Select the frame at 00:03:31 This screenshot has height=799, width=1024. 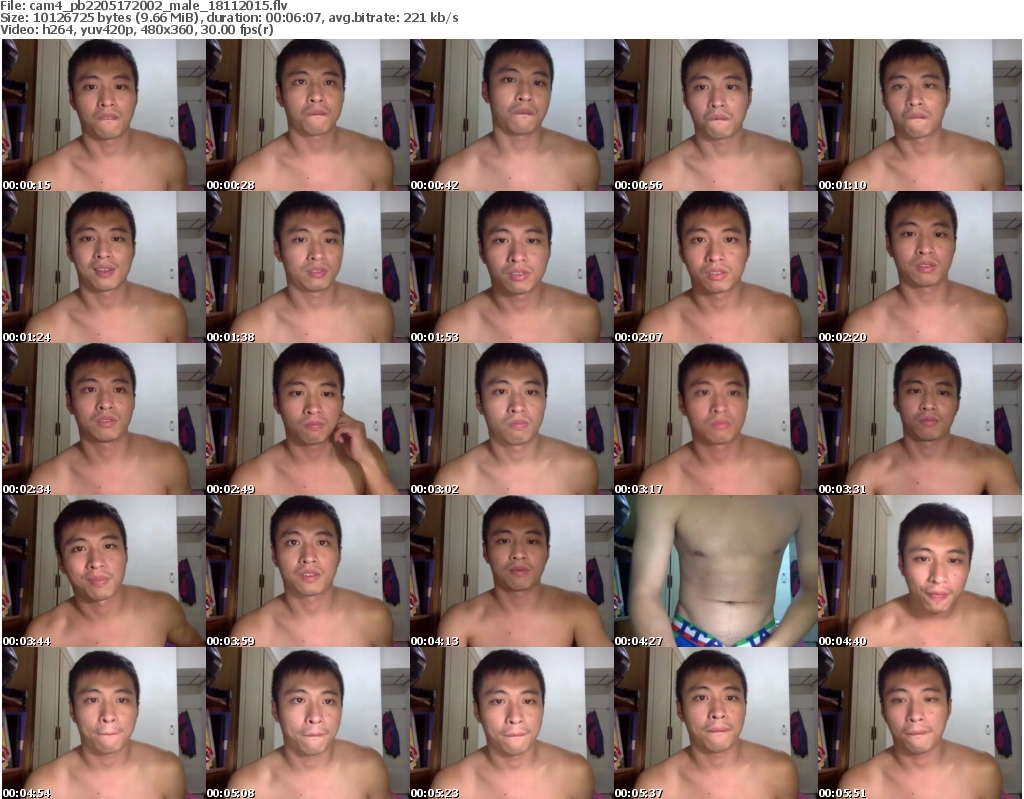(920, 419)
